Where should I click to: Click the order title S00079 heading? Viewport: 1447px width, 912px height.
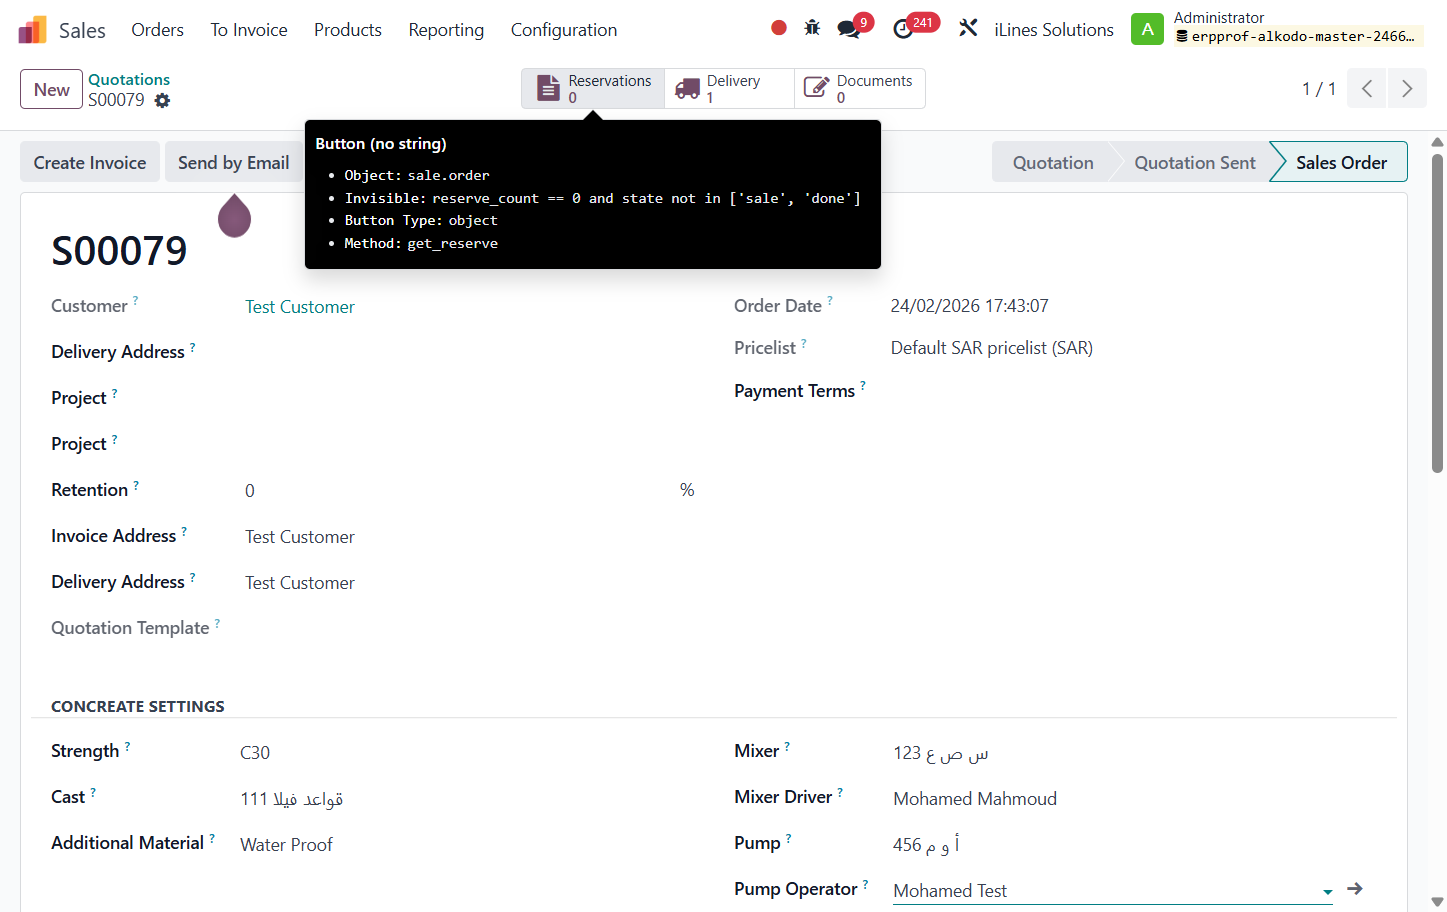click(119, 251)
